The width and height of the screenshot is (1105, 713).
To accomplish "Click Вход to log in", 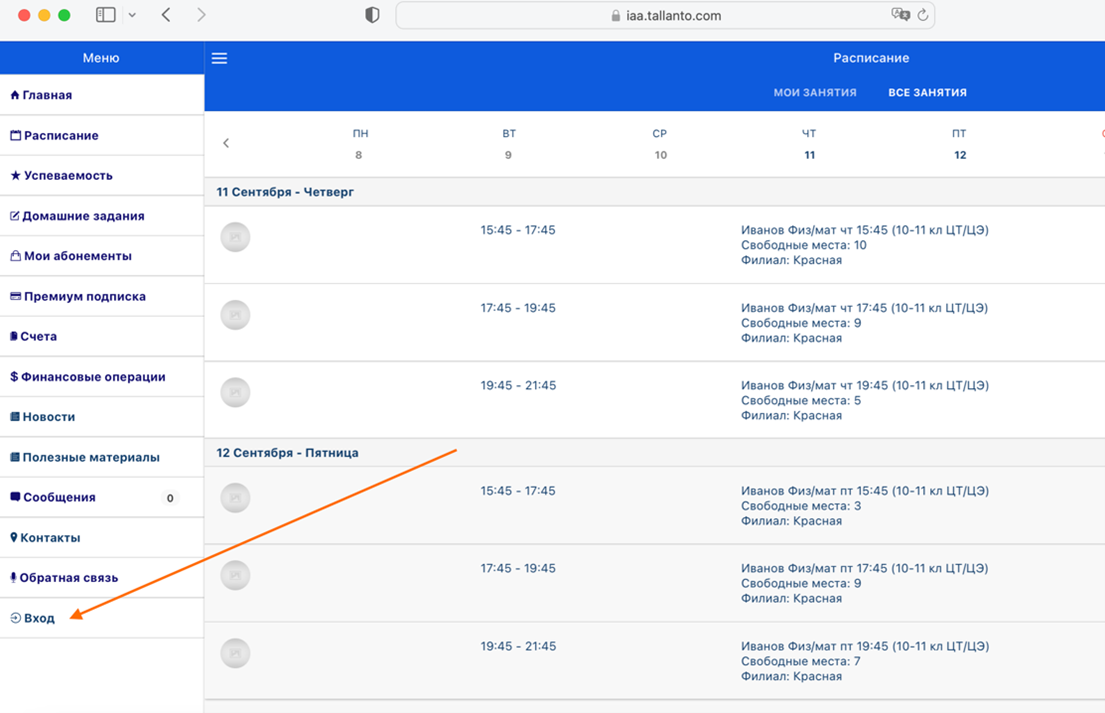I will [x=39, y=618].
